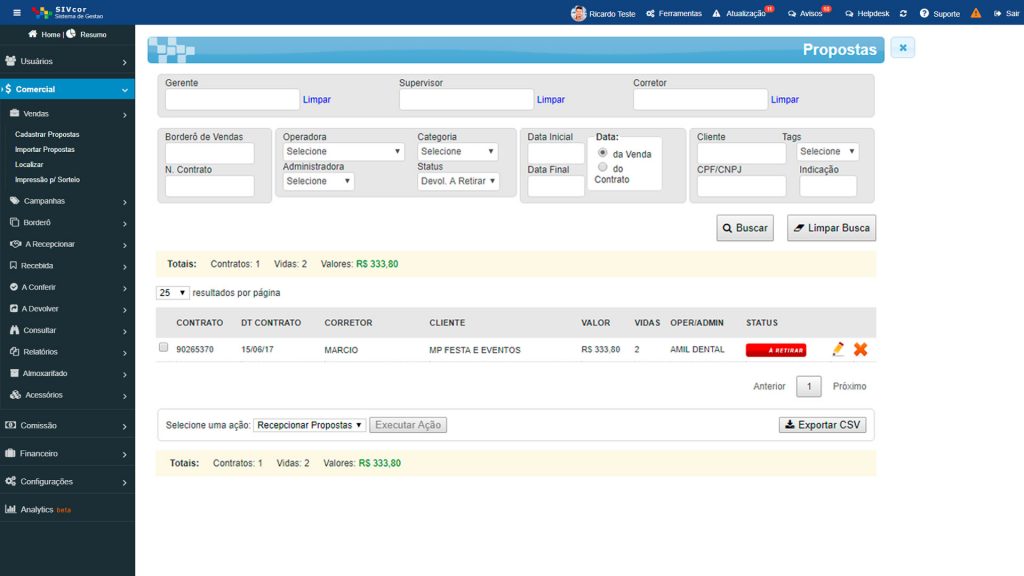Click the Data Inicial input field
The height and width of the screenshot is (576, 1024).
[x=556, y=153]
